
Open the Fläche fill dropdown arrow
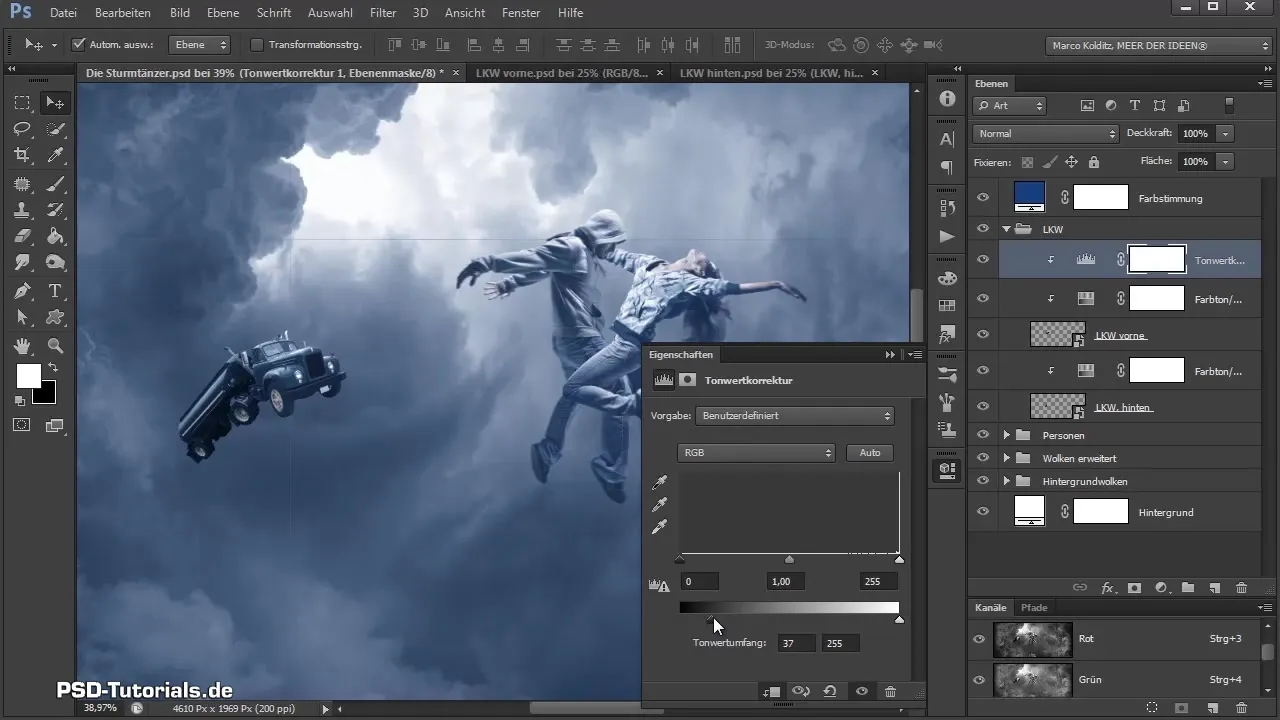[x=1225, y=161]
